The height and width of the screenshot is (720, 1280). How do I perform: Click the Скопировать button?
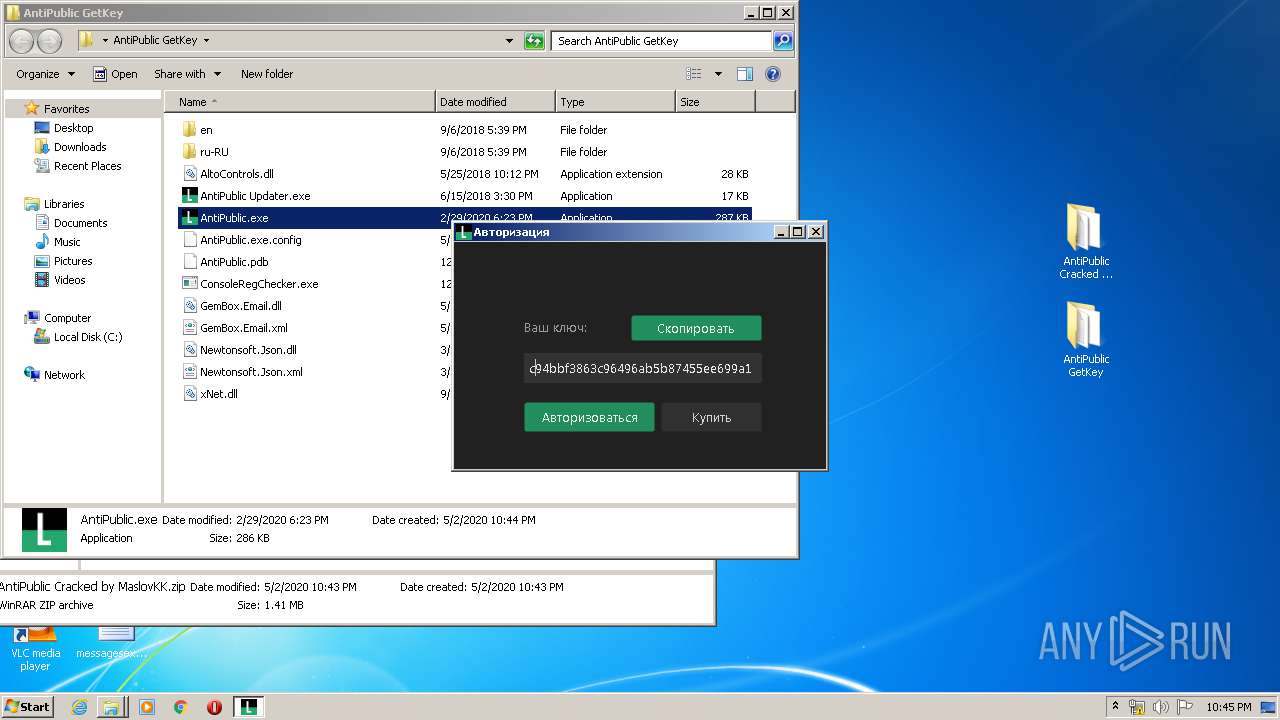(696, 328)
